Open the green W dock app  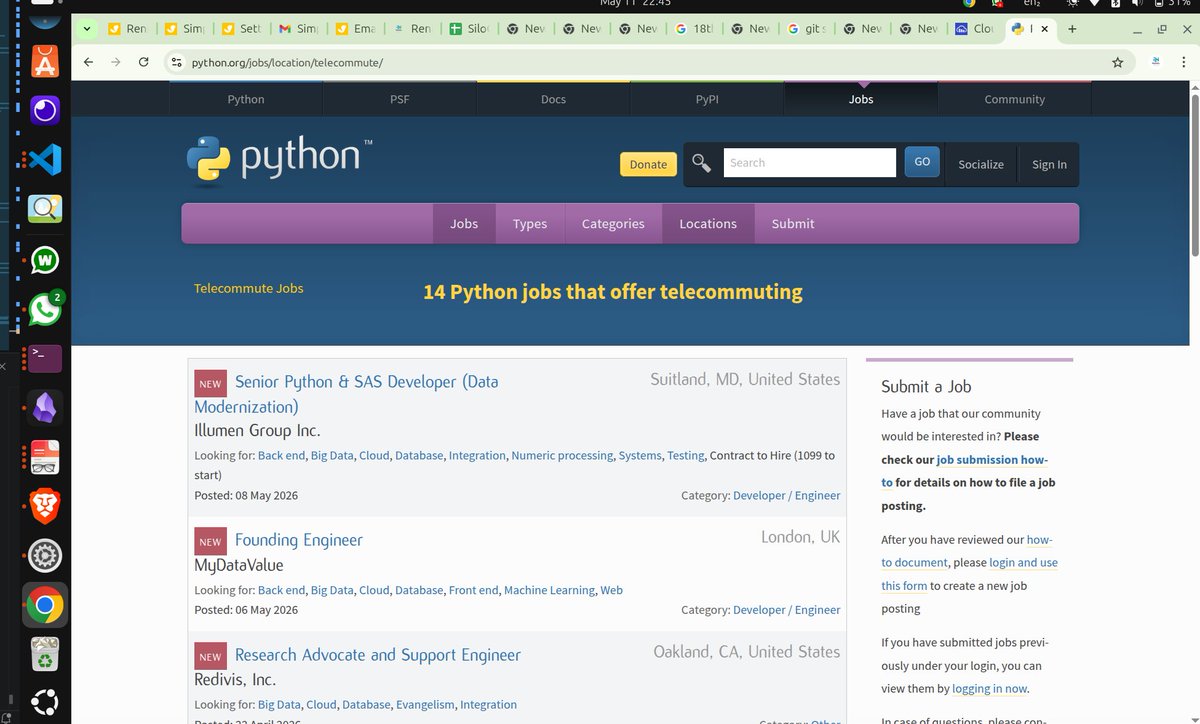tap(45, 260)
